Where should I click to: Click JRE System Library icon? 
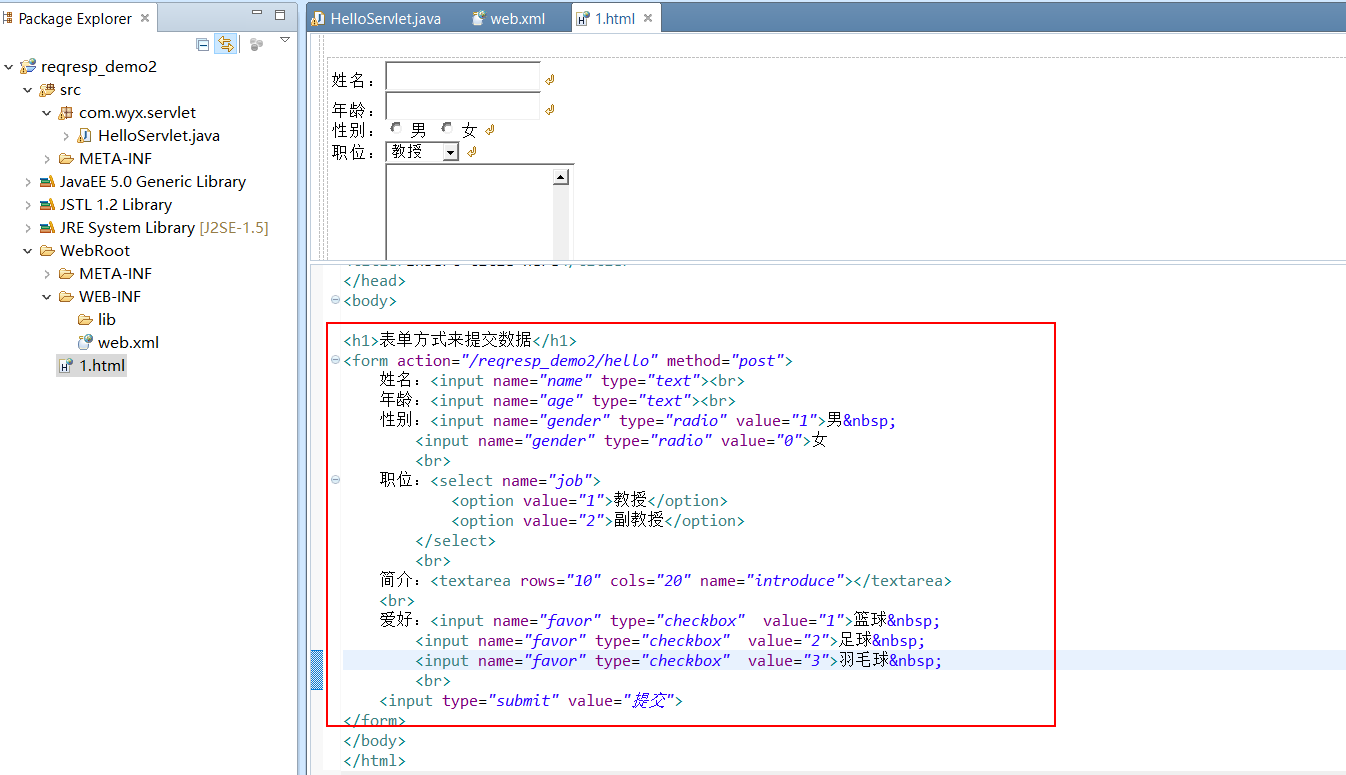(46, 228)
